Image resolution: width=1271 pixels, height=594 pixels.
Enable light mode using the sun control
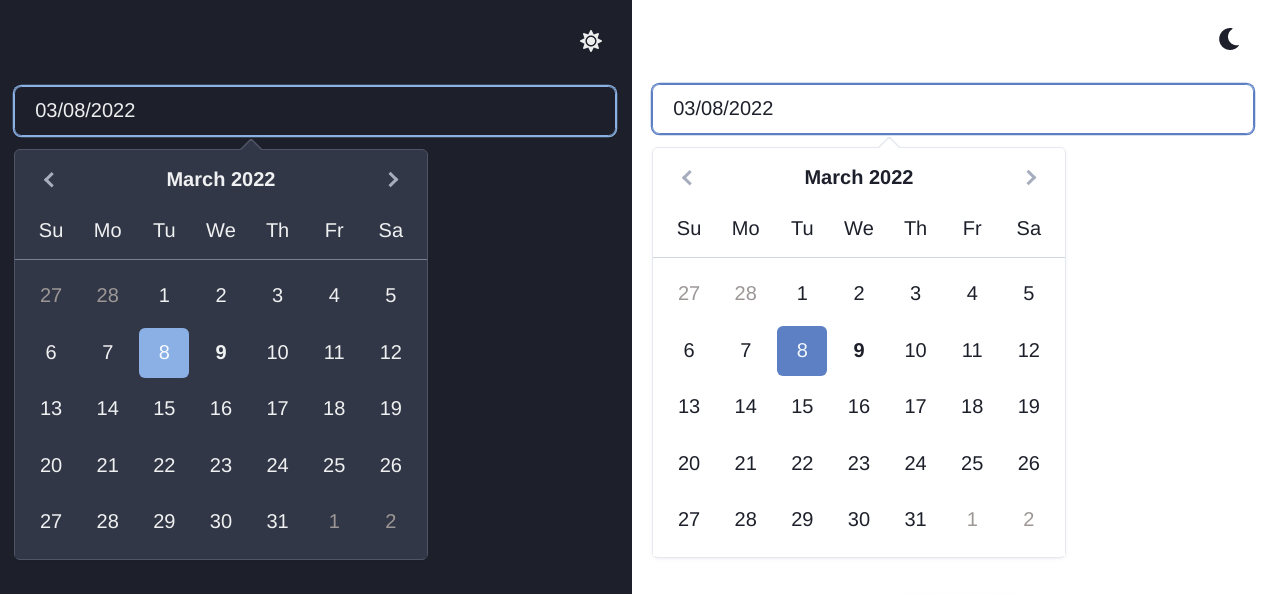coord(590,41)
